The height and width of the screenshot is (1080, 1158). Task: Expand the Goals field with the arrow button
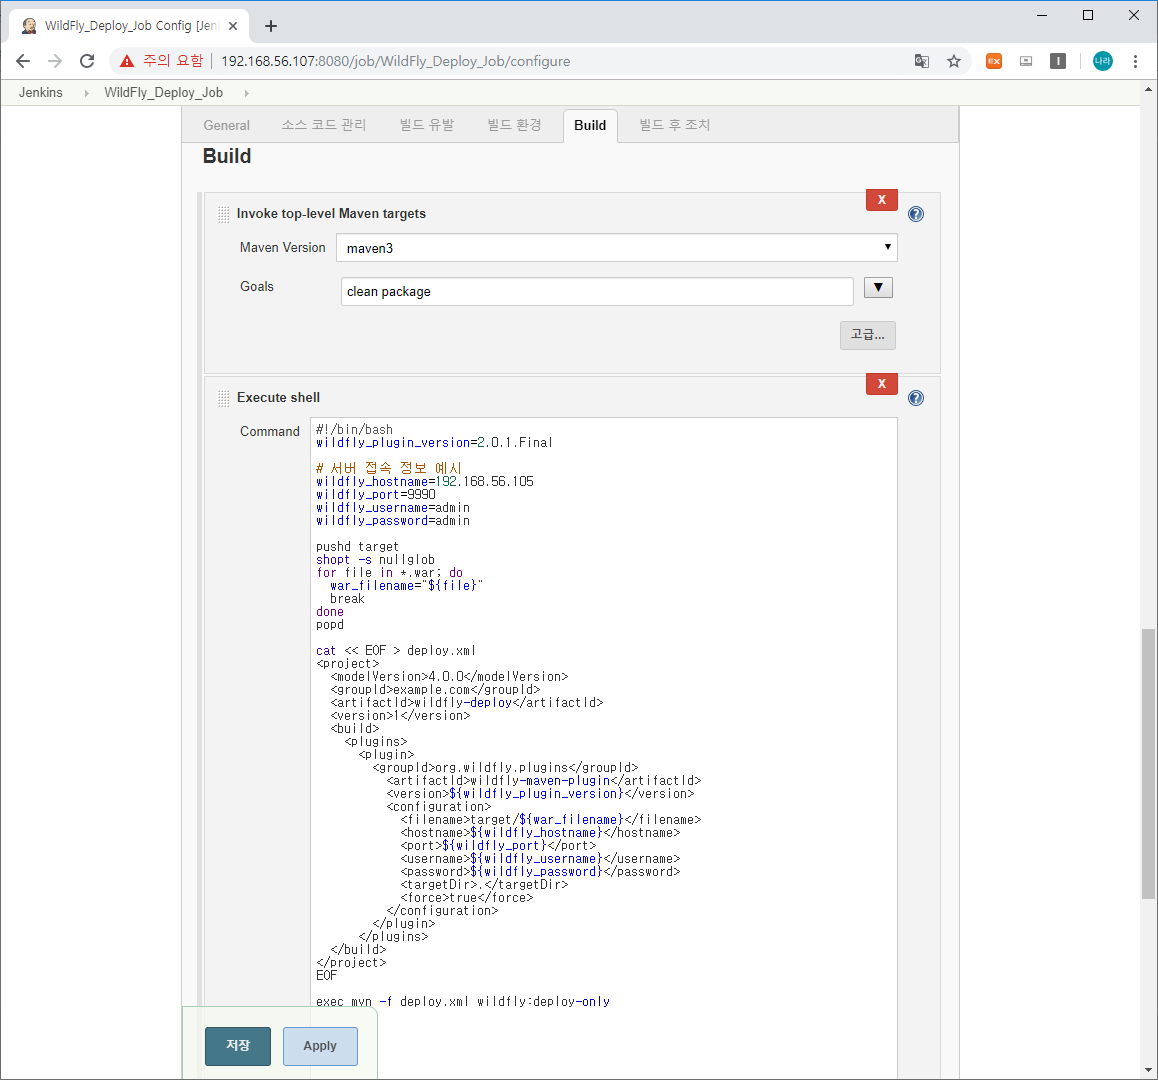tap(878, 287)
